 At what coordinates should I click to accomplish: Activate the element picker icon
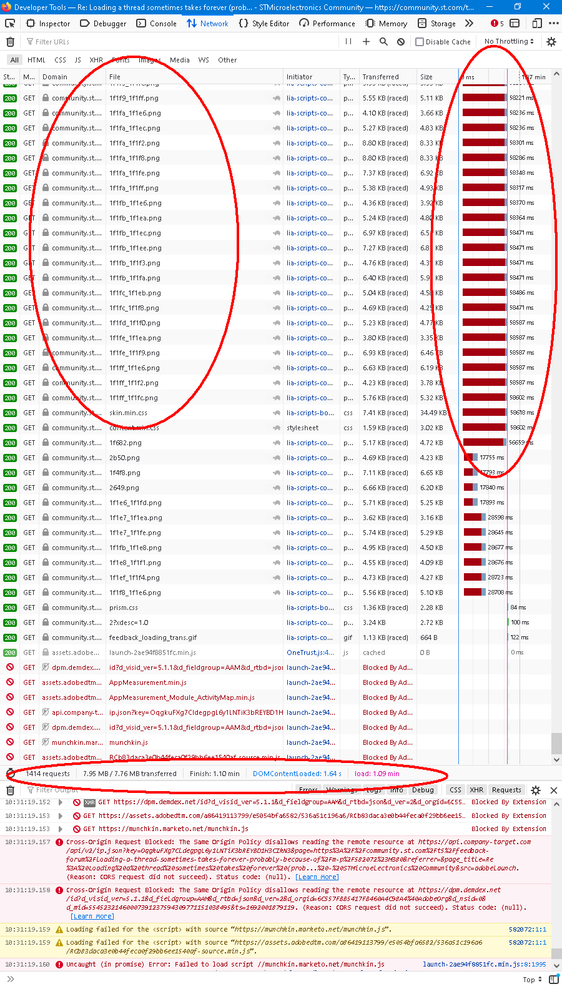click(10, 24)
